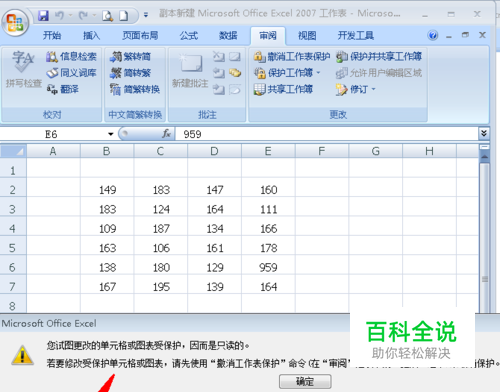500x392 pixels.
Task: Select column H header
Action: (x=429, y=151)
